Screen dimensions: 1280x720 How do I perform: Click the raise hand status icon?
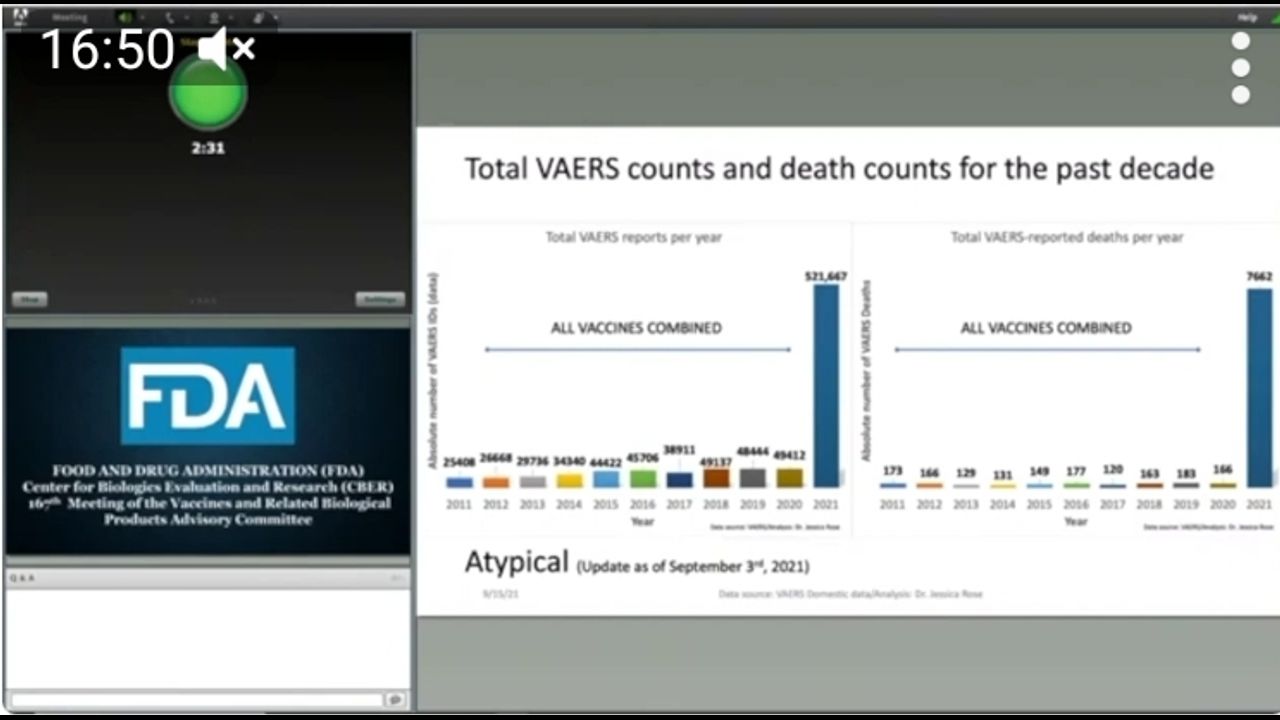[258, 17]
